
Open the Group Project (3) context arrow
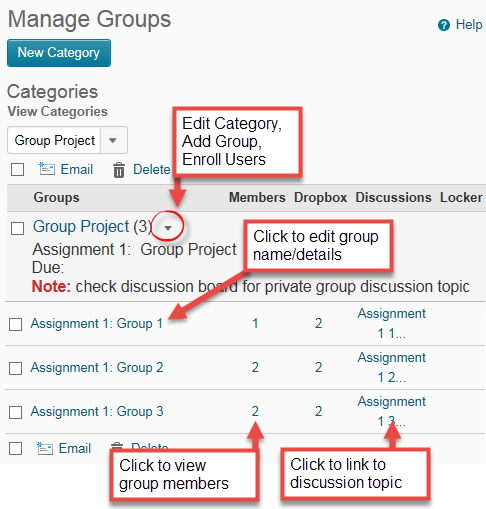pyautogui.click(x=168, y=228)
